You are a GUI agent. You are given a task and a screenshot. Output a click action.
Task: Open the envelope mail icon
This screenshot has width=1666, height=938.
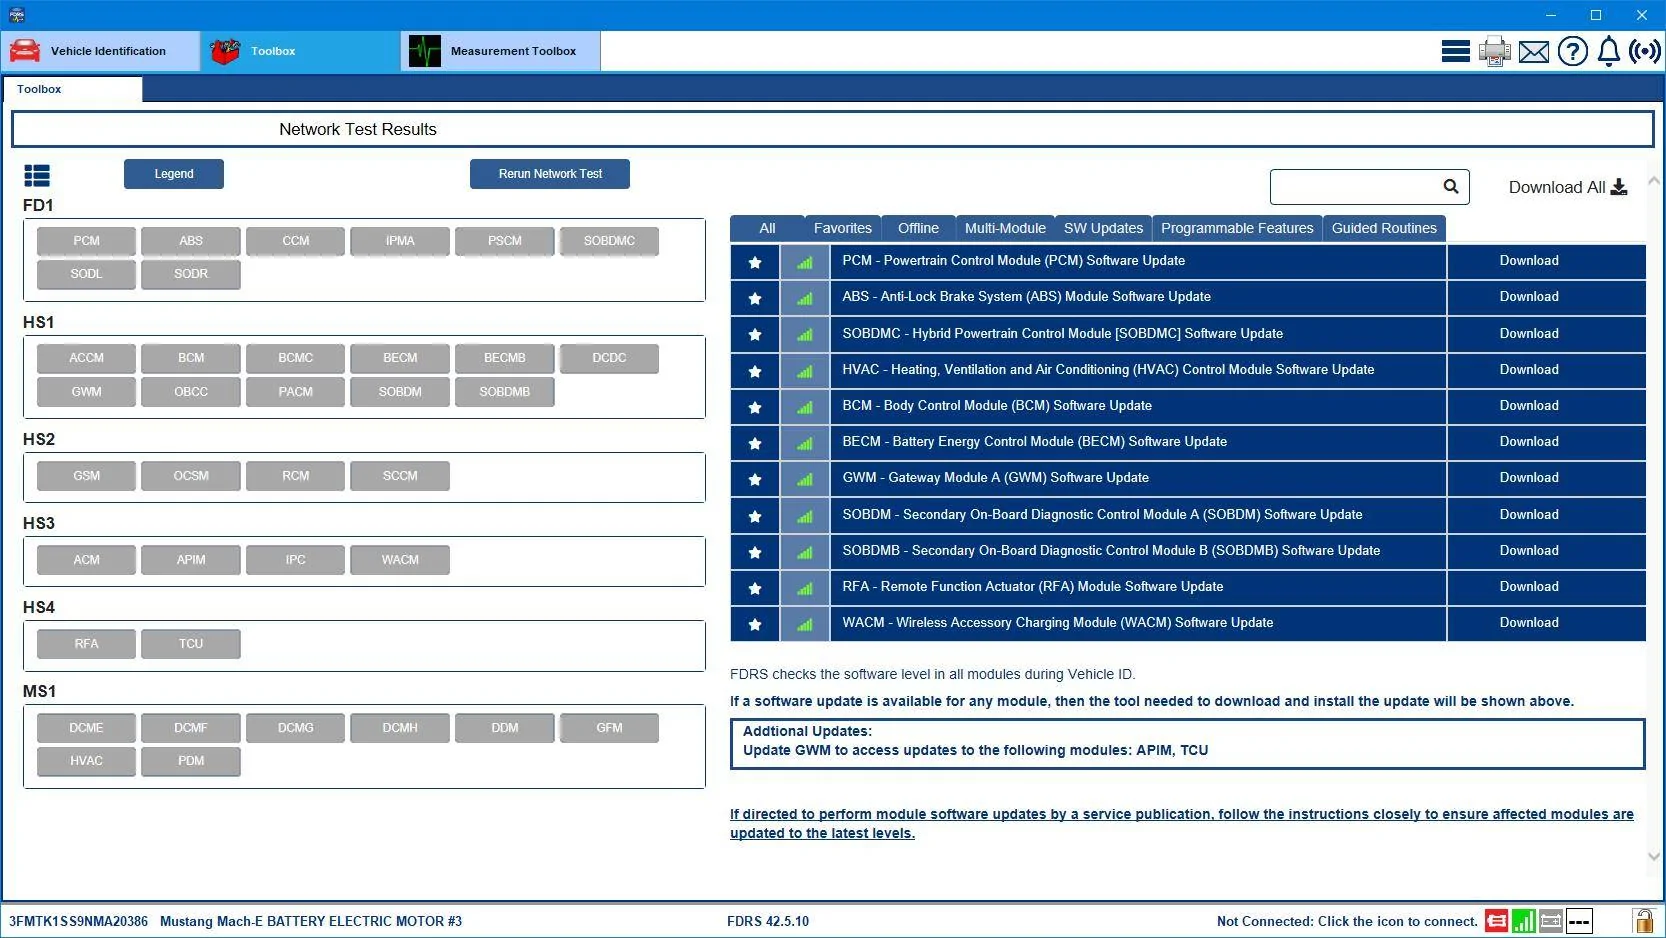tap(1534, 52)
